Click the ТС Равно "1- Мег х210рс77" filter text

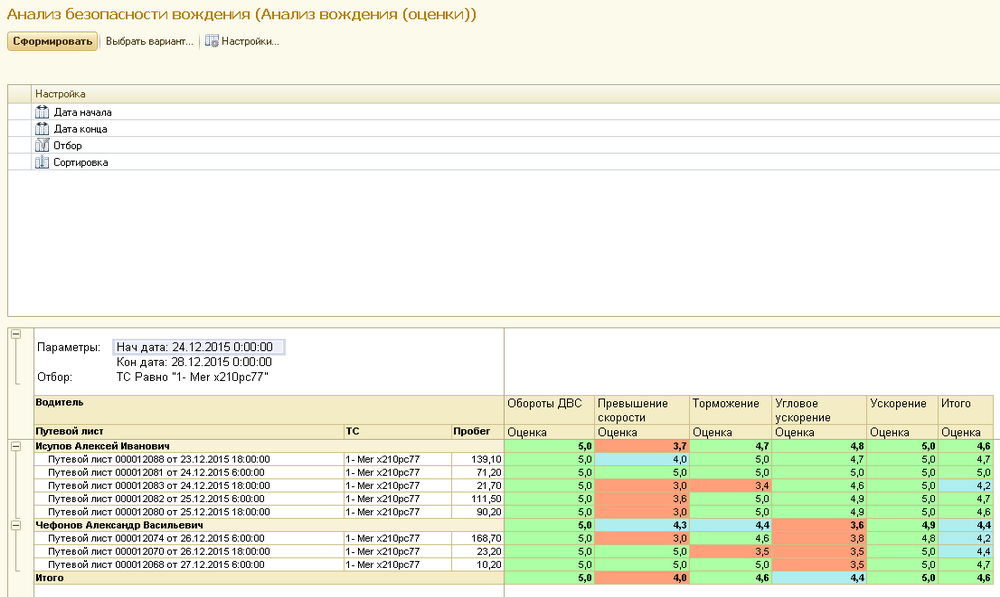pyautogui.click(x=192, y=377)
